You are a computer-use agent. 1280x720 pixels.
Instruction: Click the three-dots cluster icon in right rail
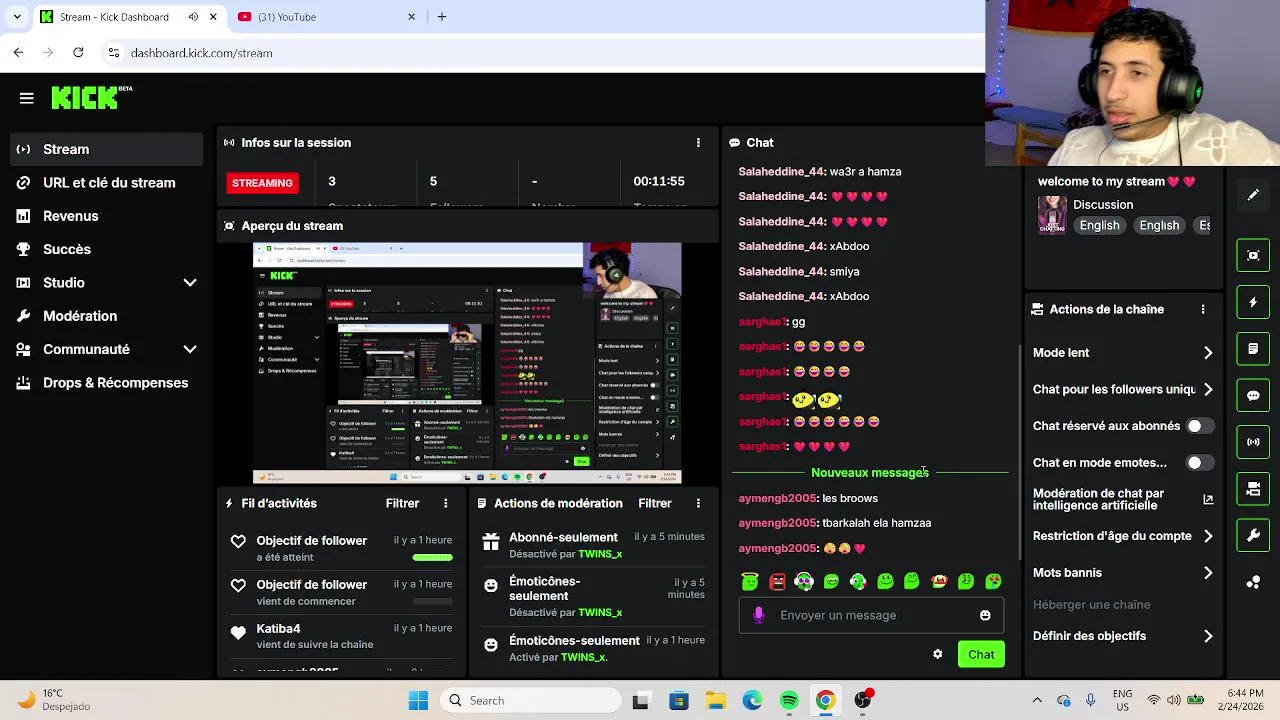[1253, 582]
